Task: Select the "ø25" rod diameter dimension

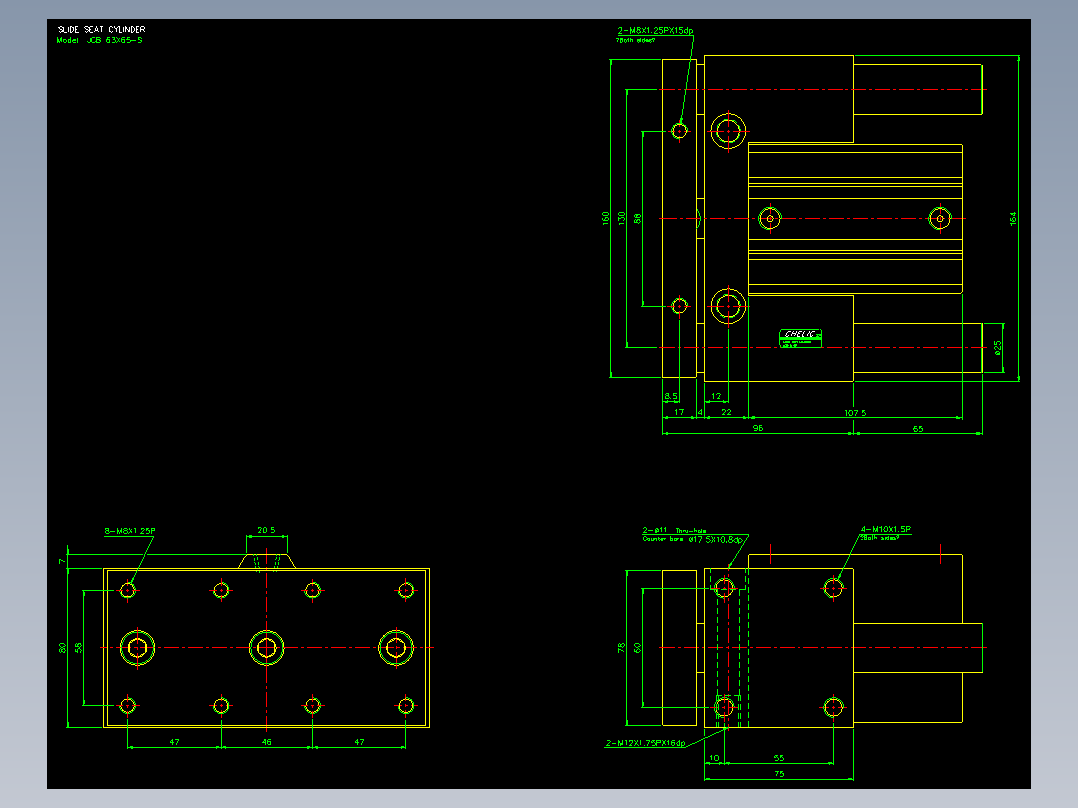Action: (x=998, y=347)
